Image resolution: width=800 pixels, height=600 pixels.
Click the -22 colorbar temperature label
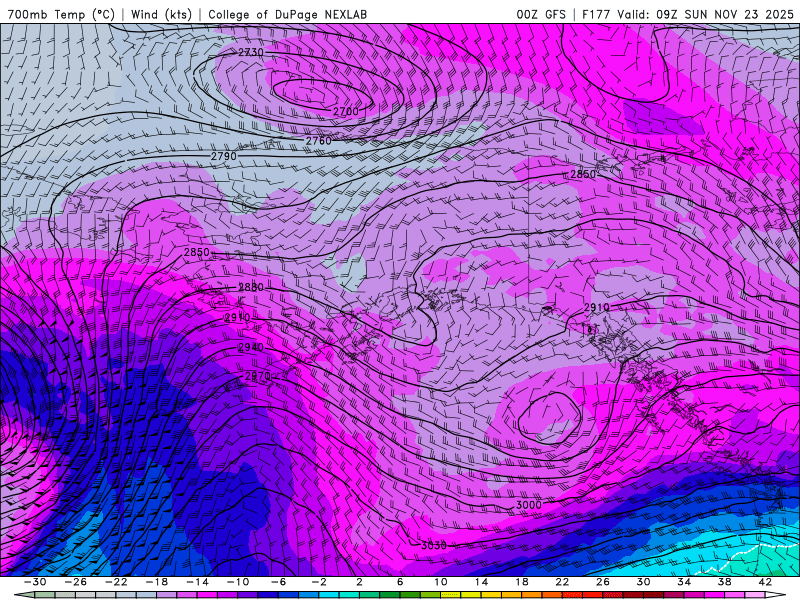[116, 582]
